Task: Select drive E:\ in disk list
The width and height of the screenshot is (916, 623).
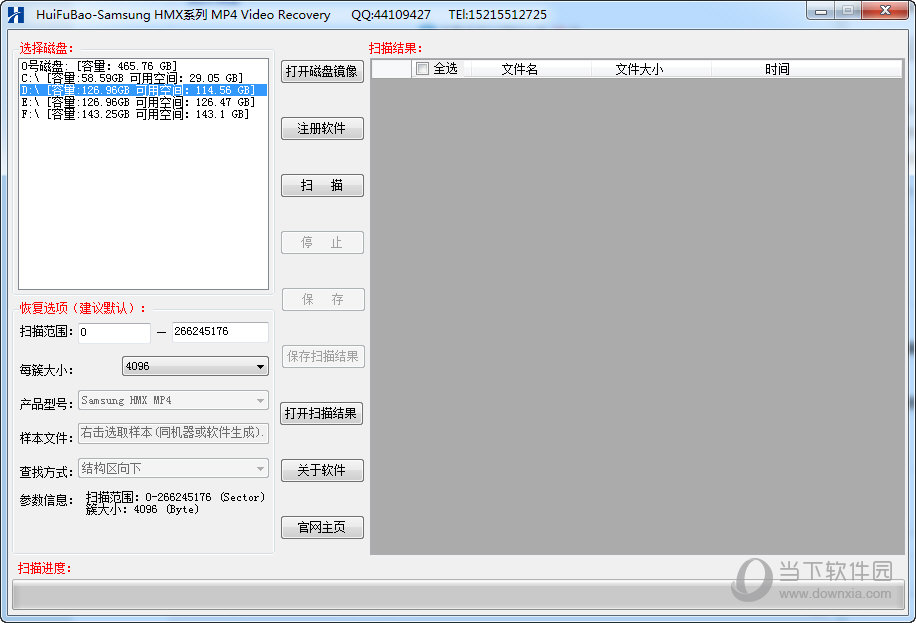Action: [x=143, y=102]
